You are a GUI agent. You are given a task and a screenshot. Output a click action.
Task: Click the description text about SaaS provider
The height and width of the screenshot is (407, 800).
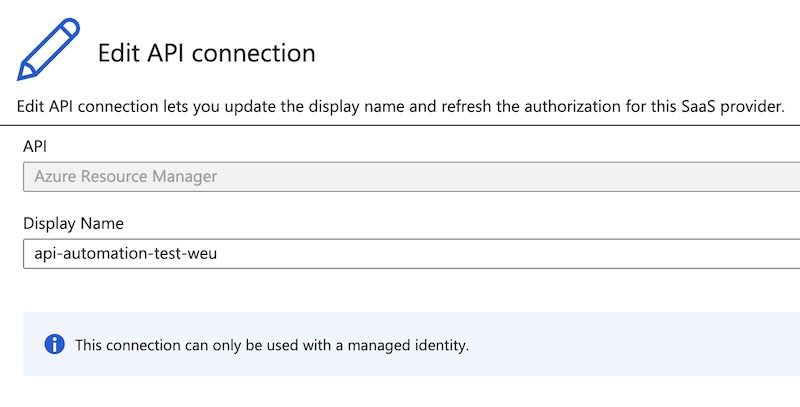coord(401,107)
